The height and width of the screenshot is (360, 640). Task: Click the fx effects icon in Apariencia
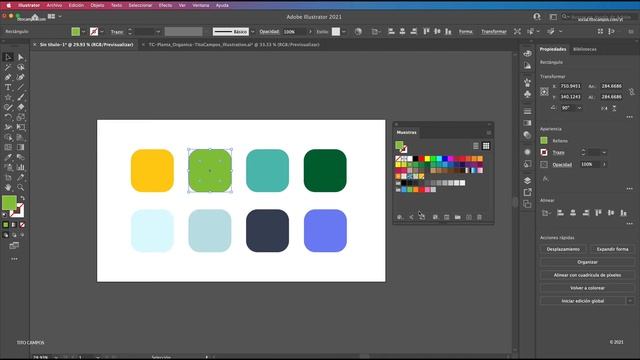coord(546,179)
